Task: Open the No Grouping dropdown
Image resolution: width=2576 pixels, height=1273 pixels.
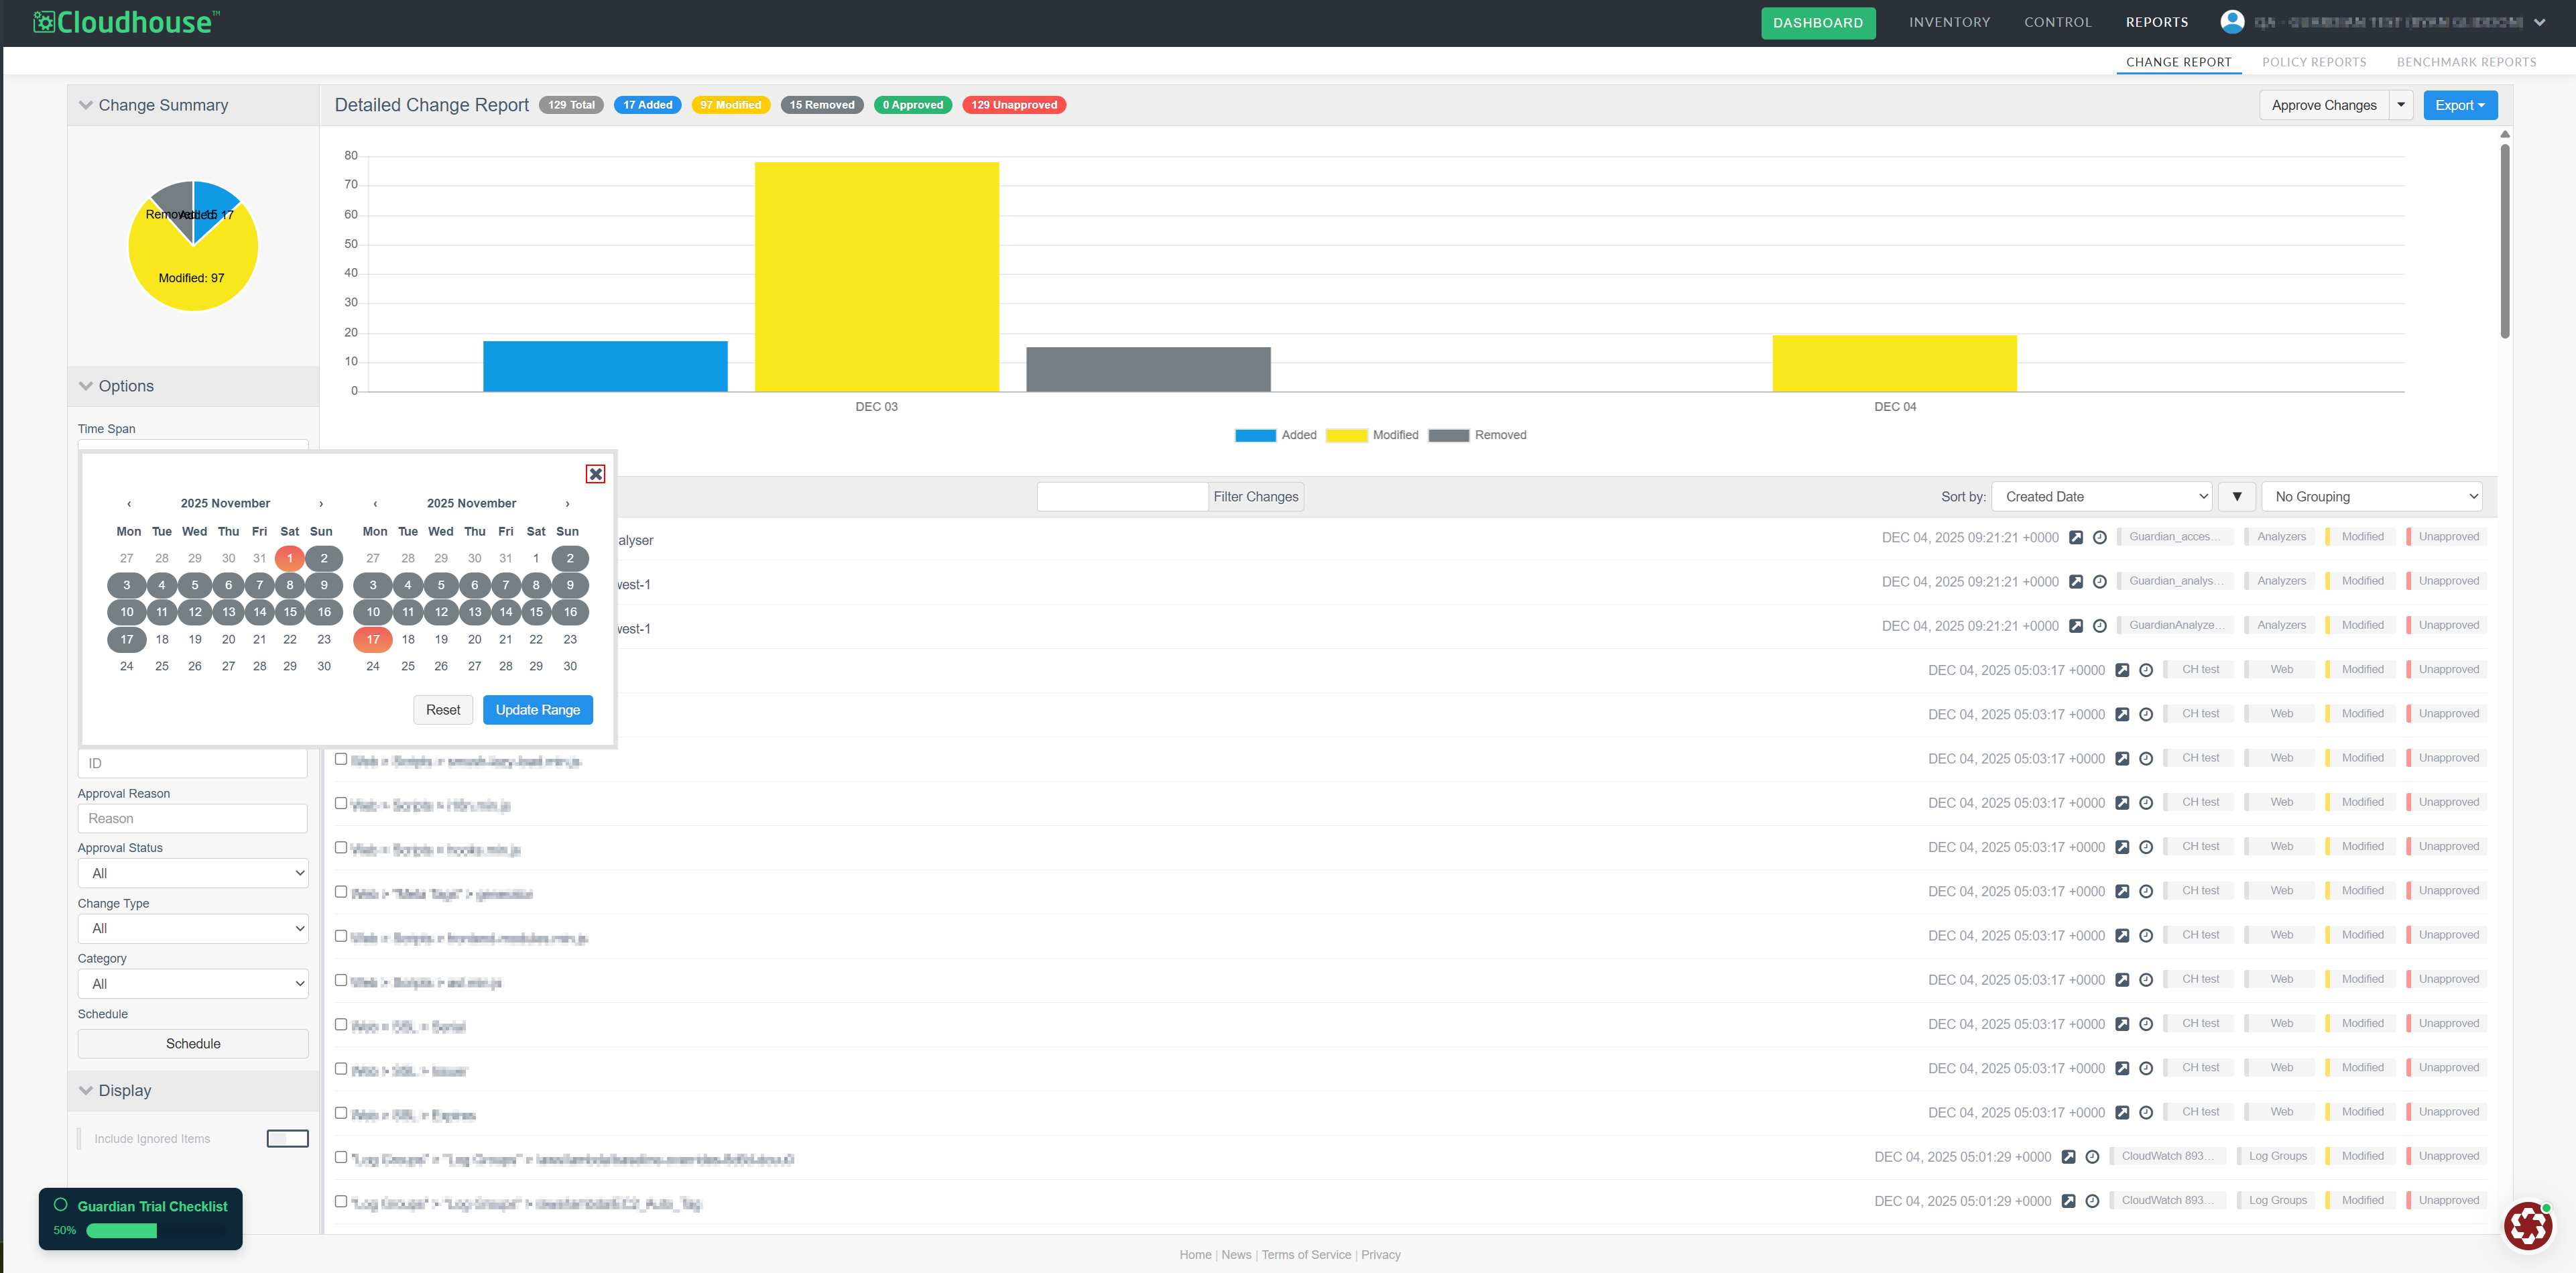Action: (2371, 497)
